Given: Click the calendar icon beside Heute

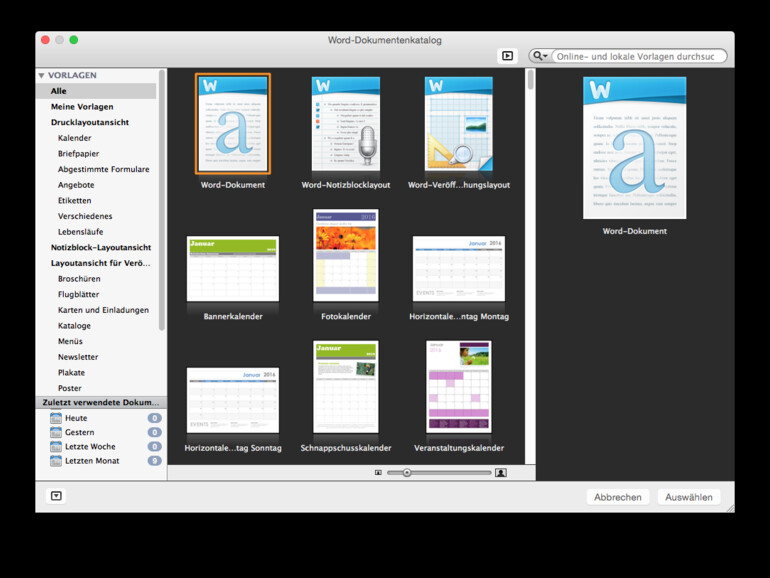Looking at the screenshot, I should (56, 418).
